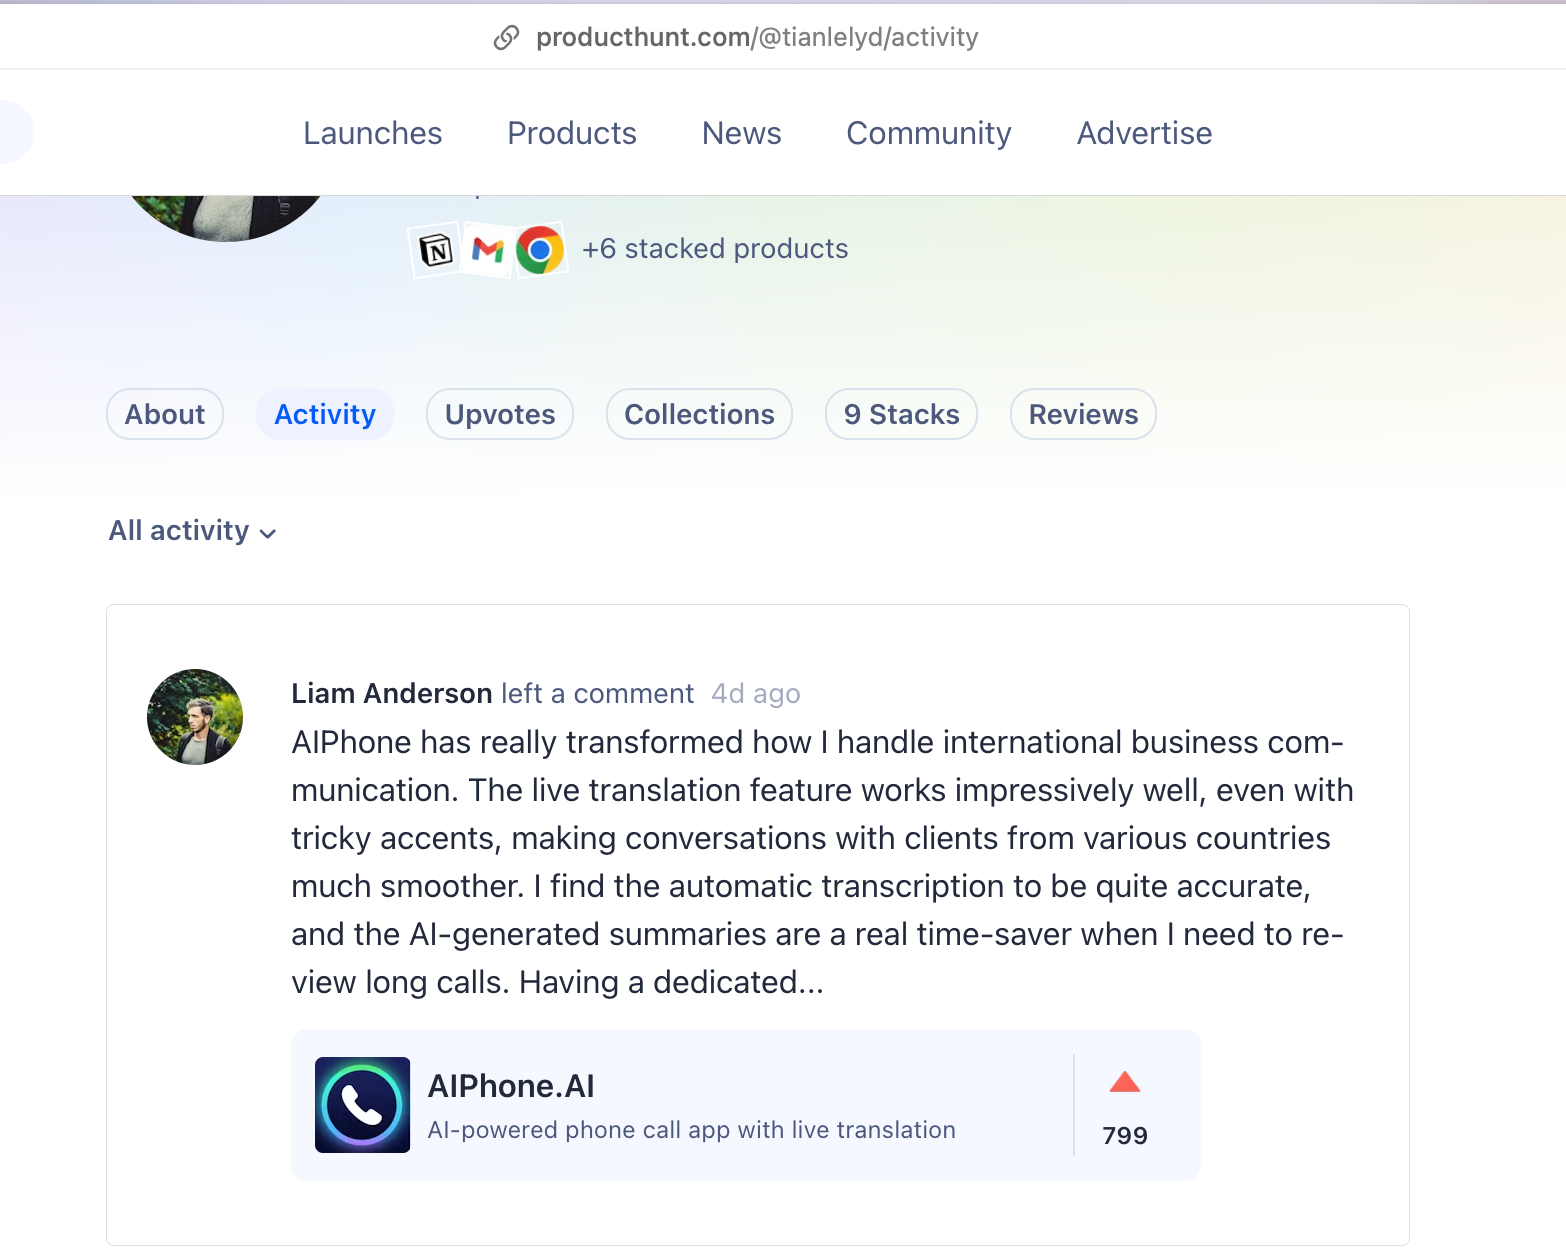
Task: Expand the All activity filter dropdown
Action: (192, 531)
